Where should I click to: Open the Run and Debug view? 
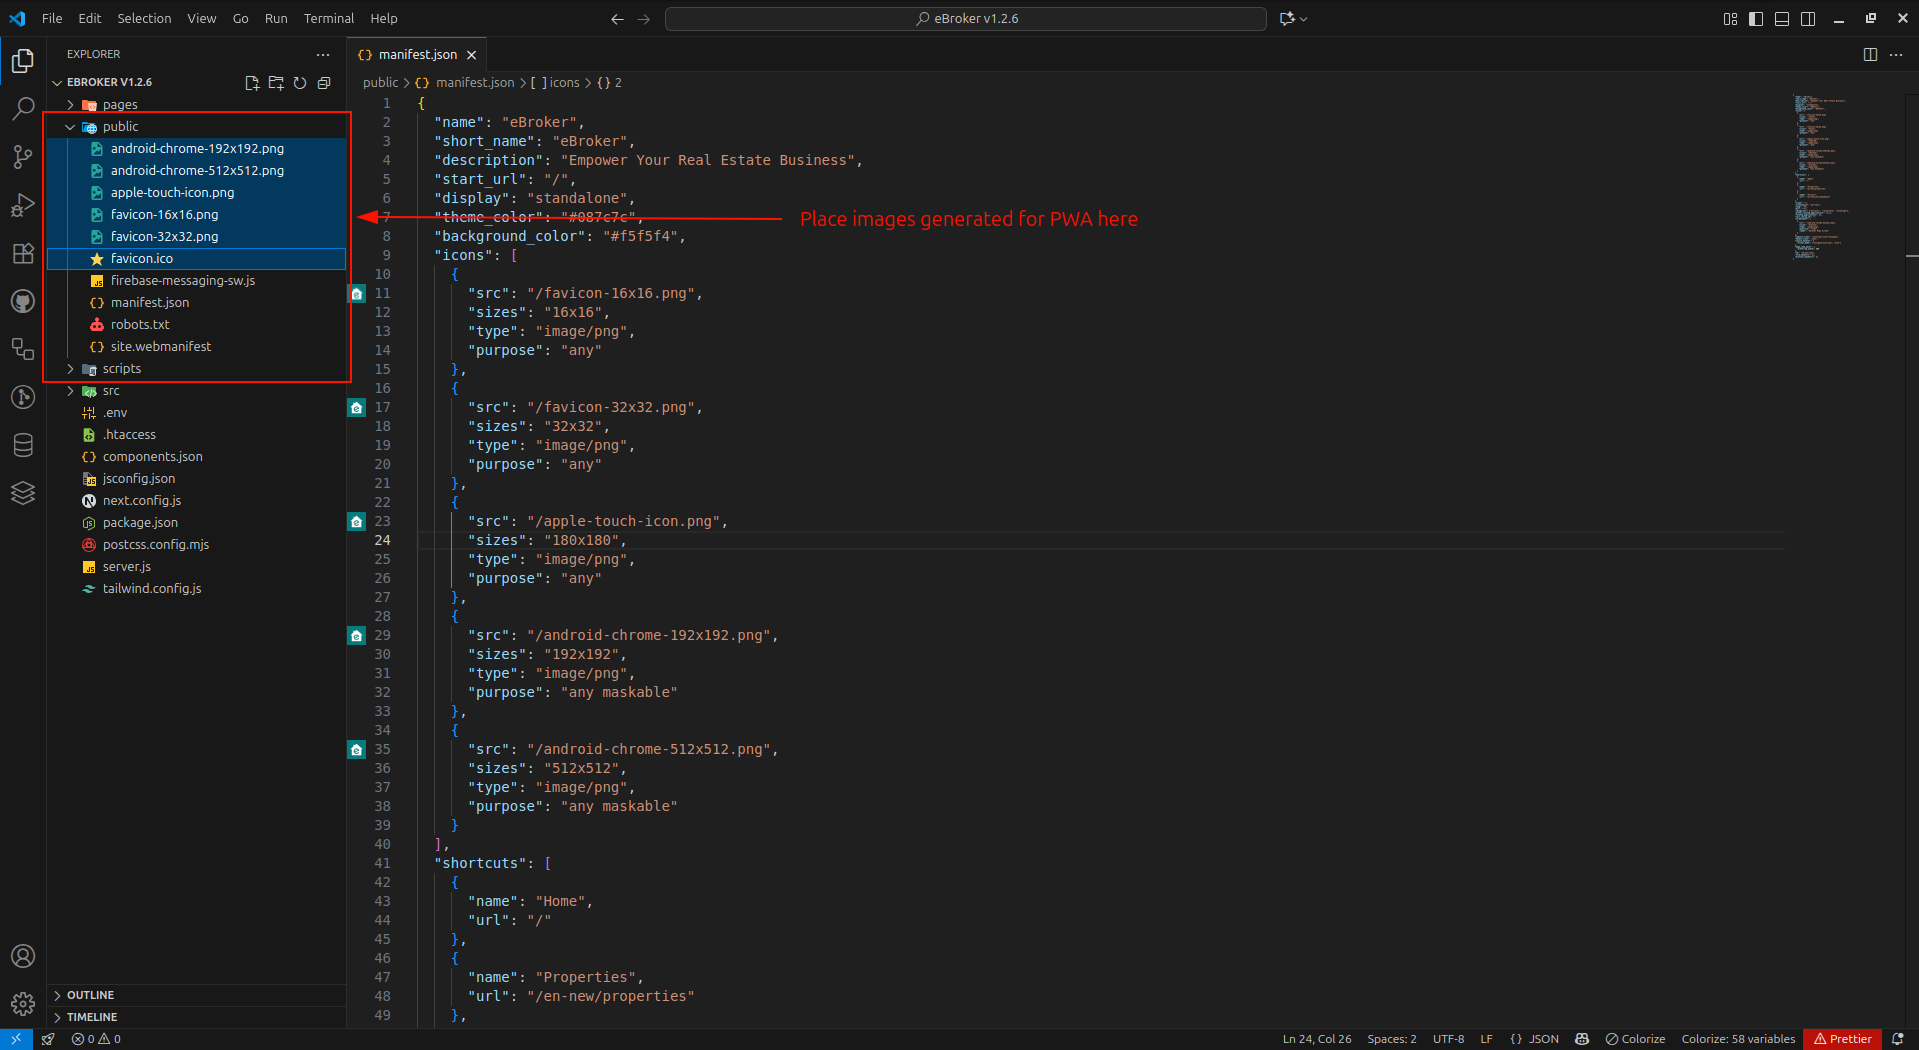tap(23, 205)
